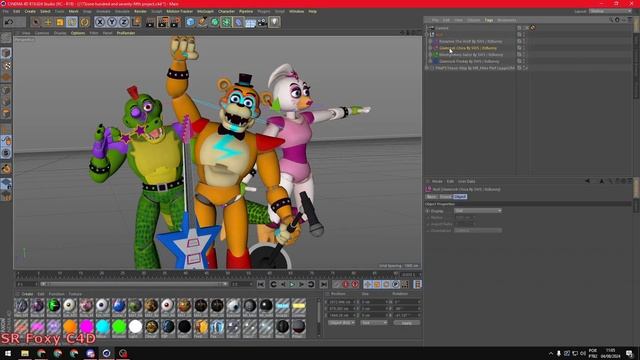
Task: Click the Floor environment icon
Action: [251, 22]
